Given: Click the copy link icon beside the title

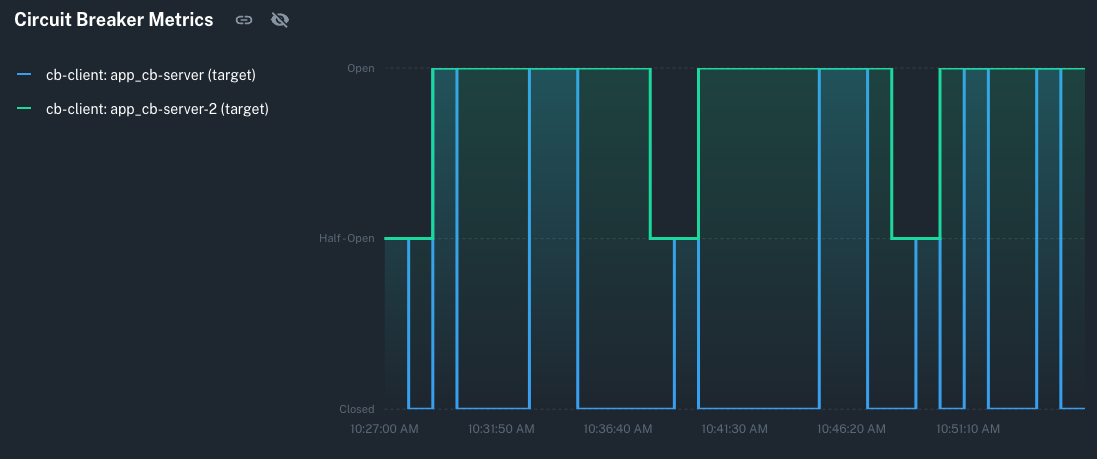Looking at the screenshot, I should tap(243, 20).
